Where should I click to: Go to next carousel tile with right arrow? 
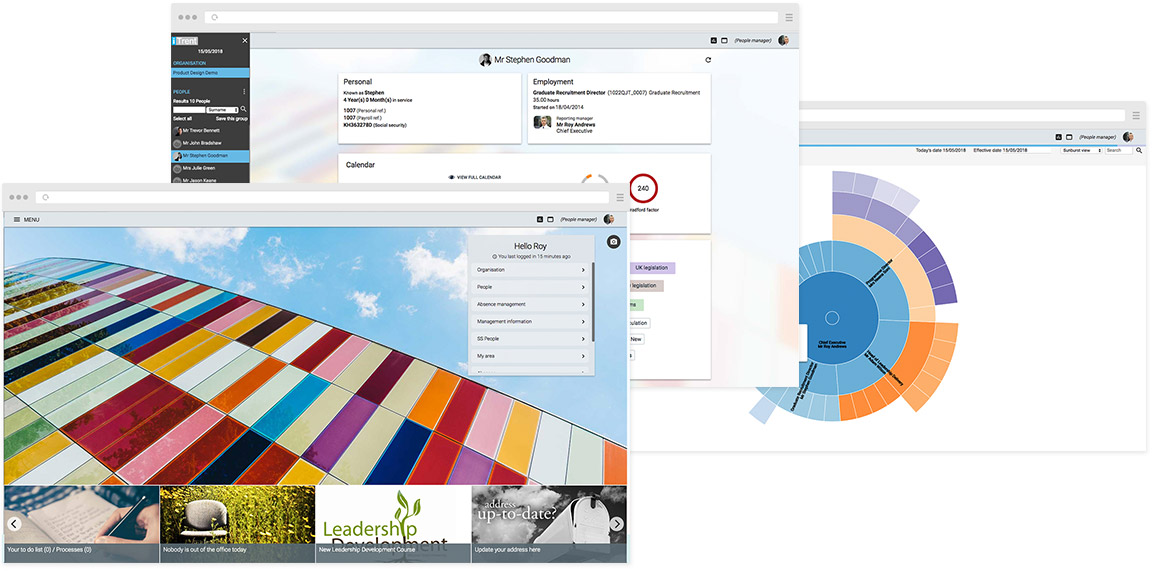pyautogui.click(x=617, y=524)
